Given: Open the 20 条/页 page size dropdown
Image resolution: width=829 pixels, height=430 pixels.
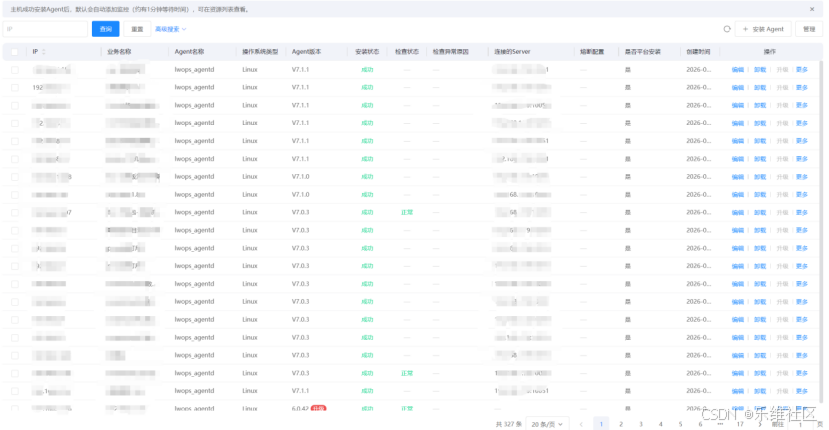Looking at the screenshot, I should (547, 424).
